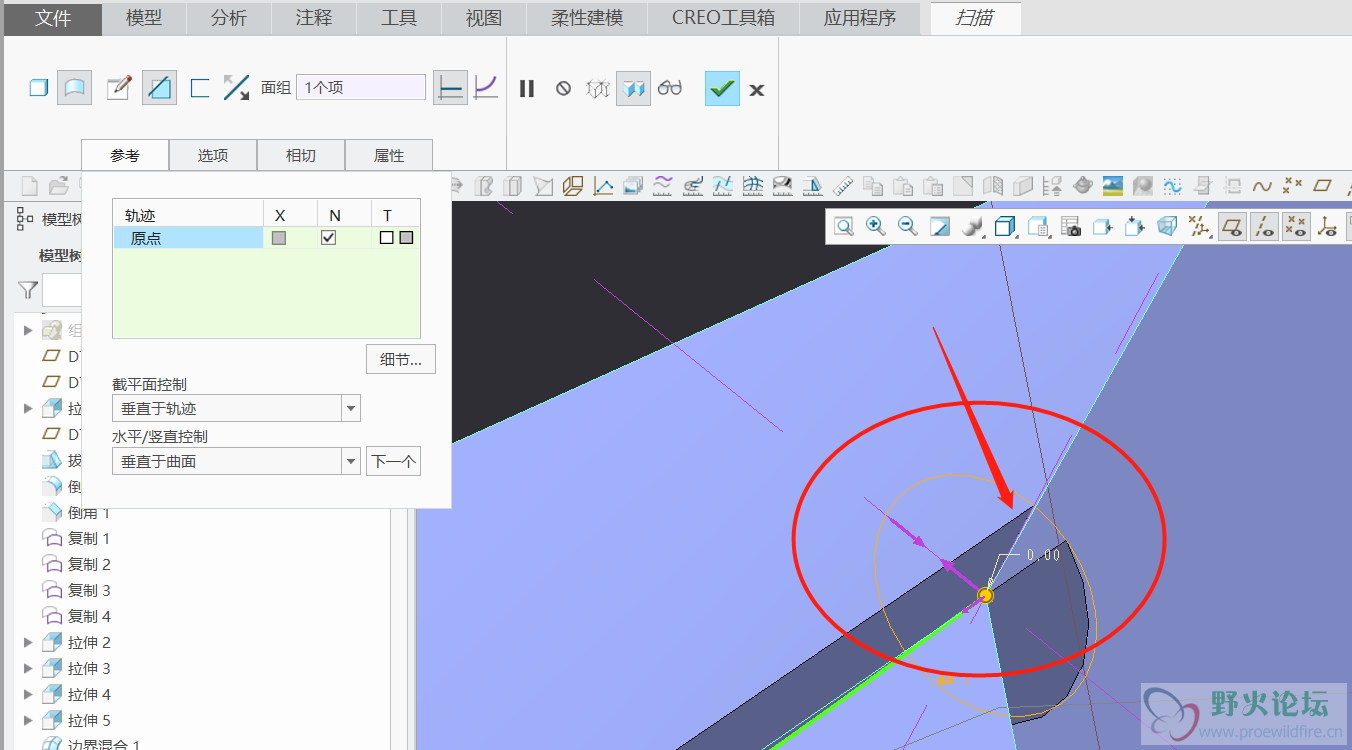Open the 选项 tab
This screenshot has width=1352, height=750.
pos(213,155)
